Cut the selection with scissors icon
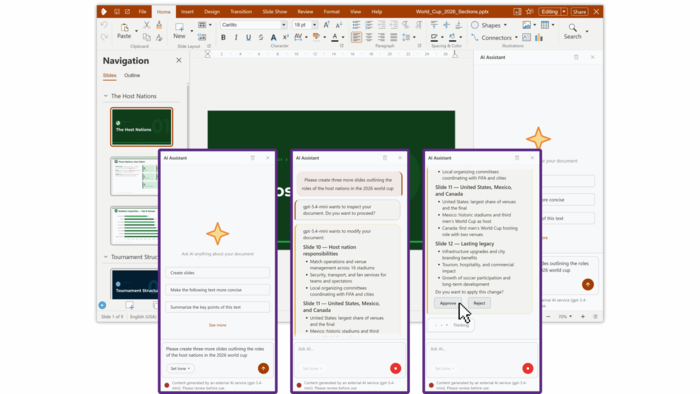This screenshot has height=394, width=700. click(x=146, y=25)
